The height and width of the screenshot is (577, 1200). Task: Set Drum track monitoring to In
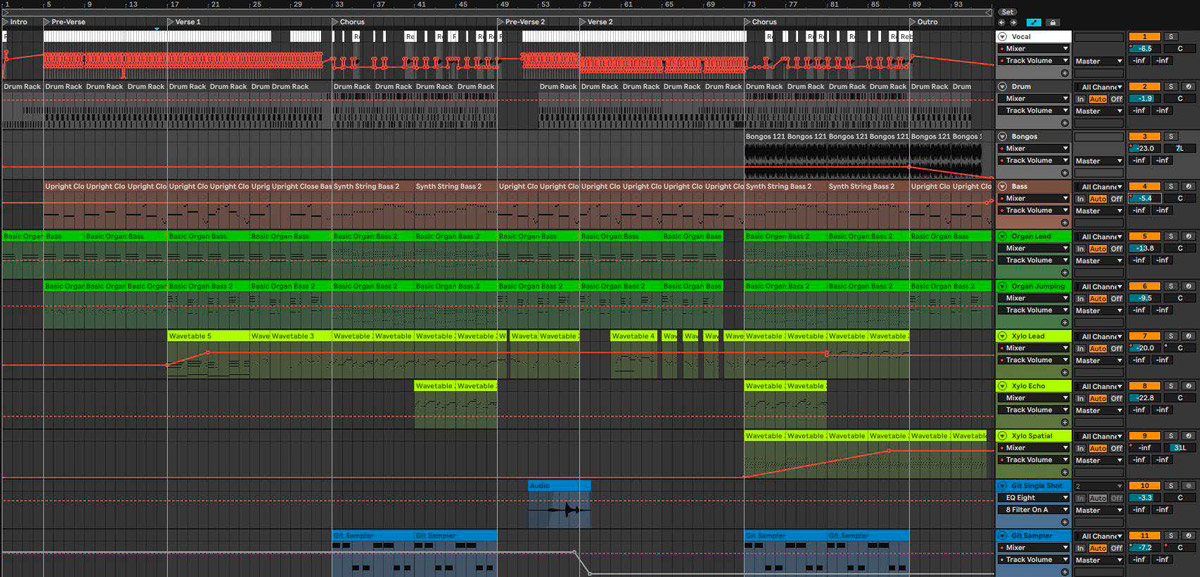1080,99
